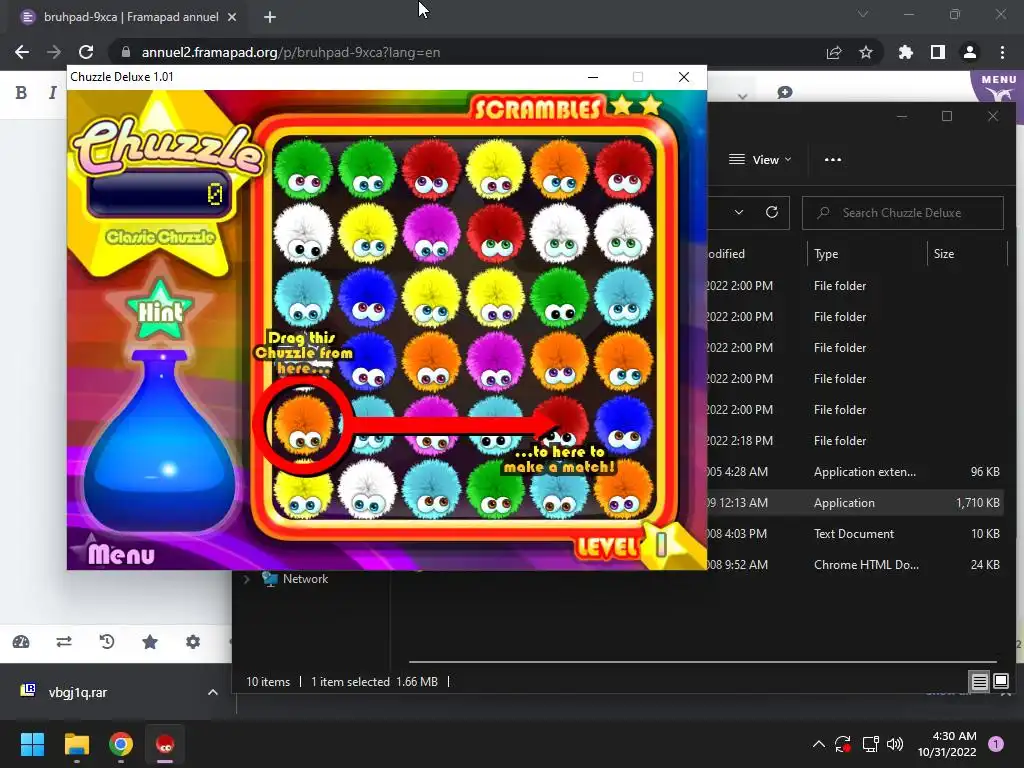Viewport: 1024px width, 768px height.
Task: Go back in Chrome
Action: click(x=22, y=52)
